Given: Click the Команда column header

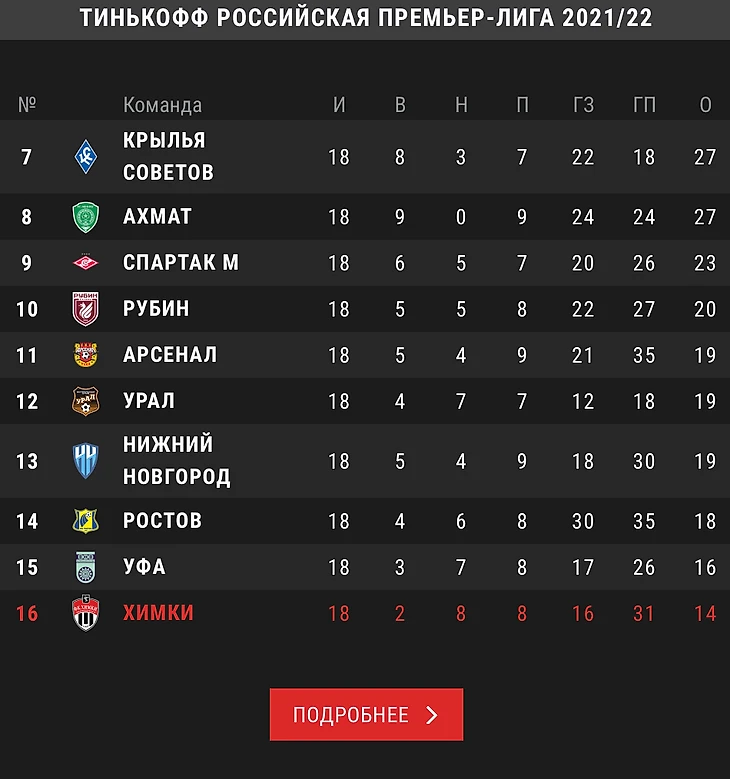Looking at the screenshot, I should pyautogui.click(x=162, y=105).
